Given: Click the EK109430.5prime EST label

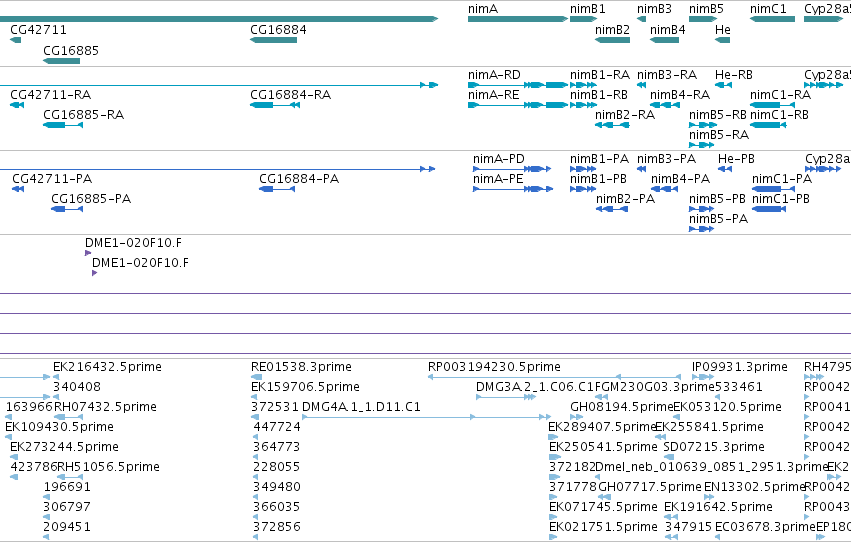Looking at the screenshot, I should tap(59, 427).
